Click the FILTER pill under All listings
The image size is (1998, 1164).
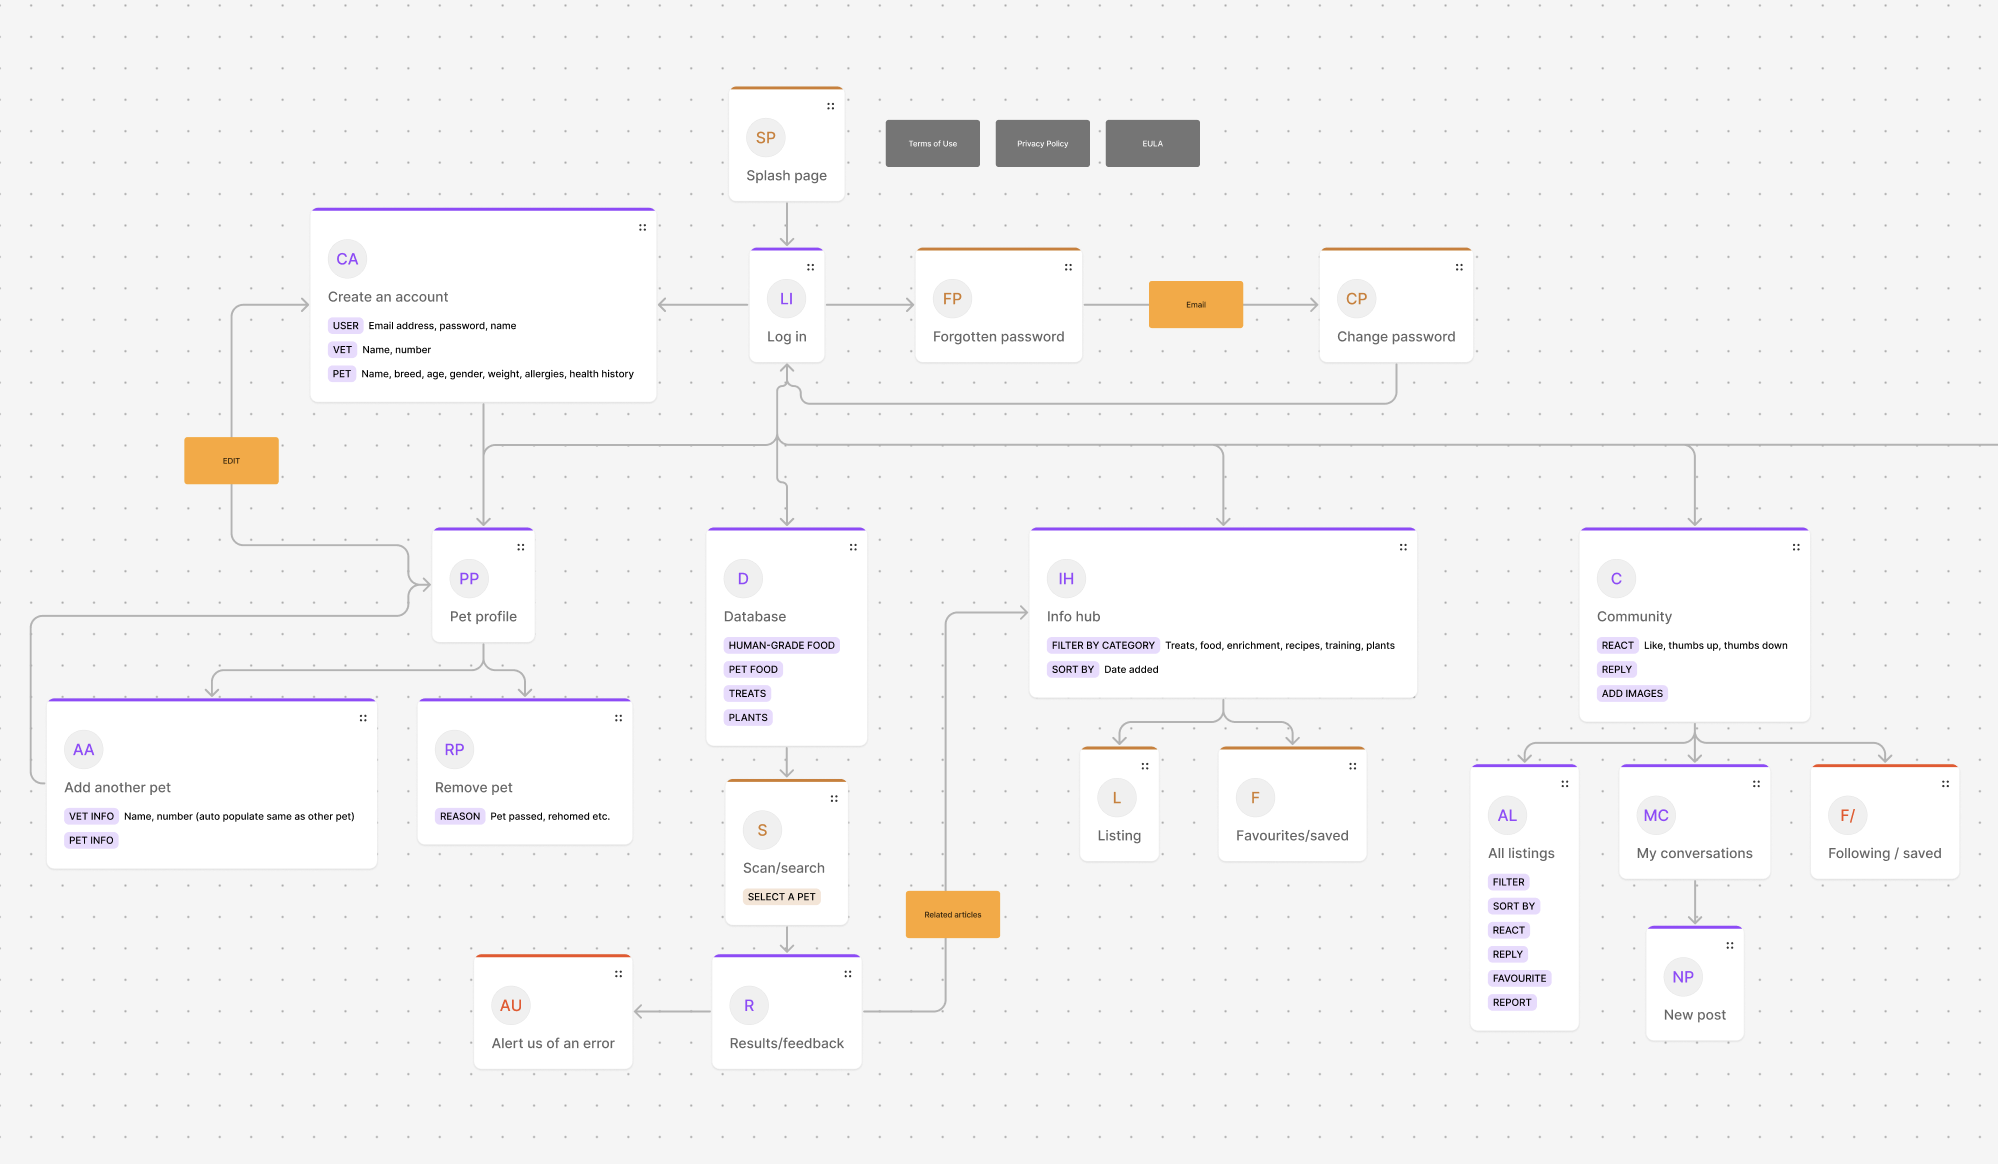(x=1507, y=881)
